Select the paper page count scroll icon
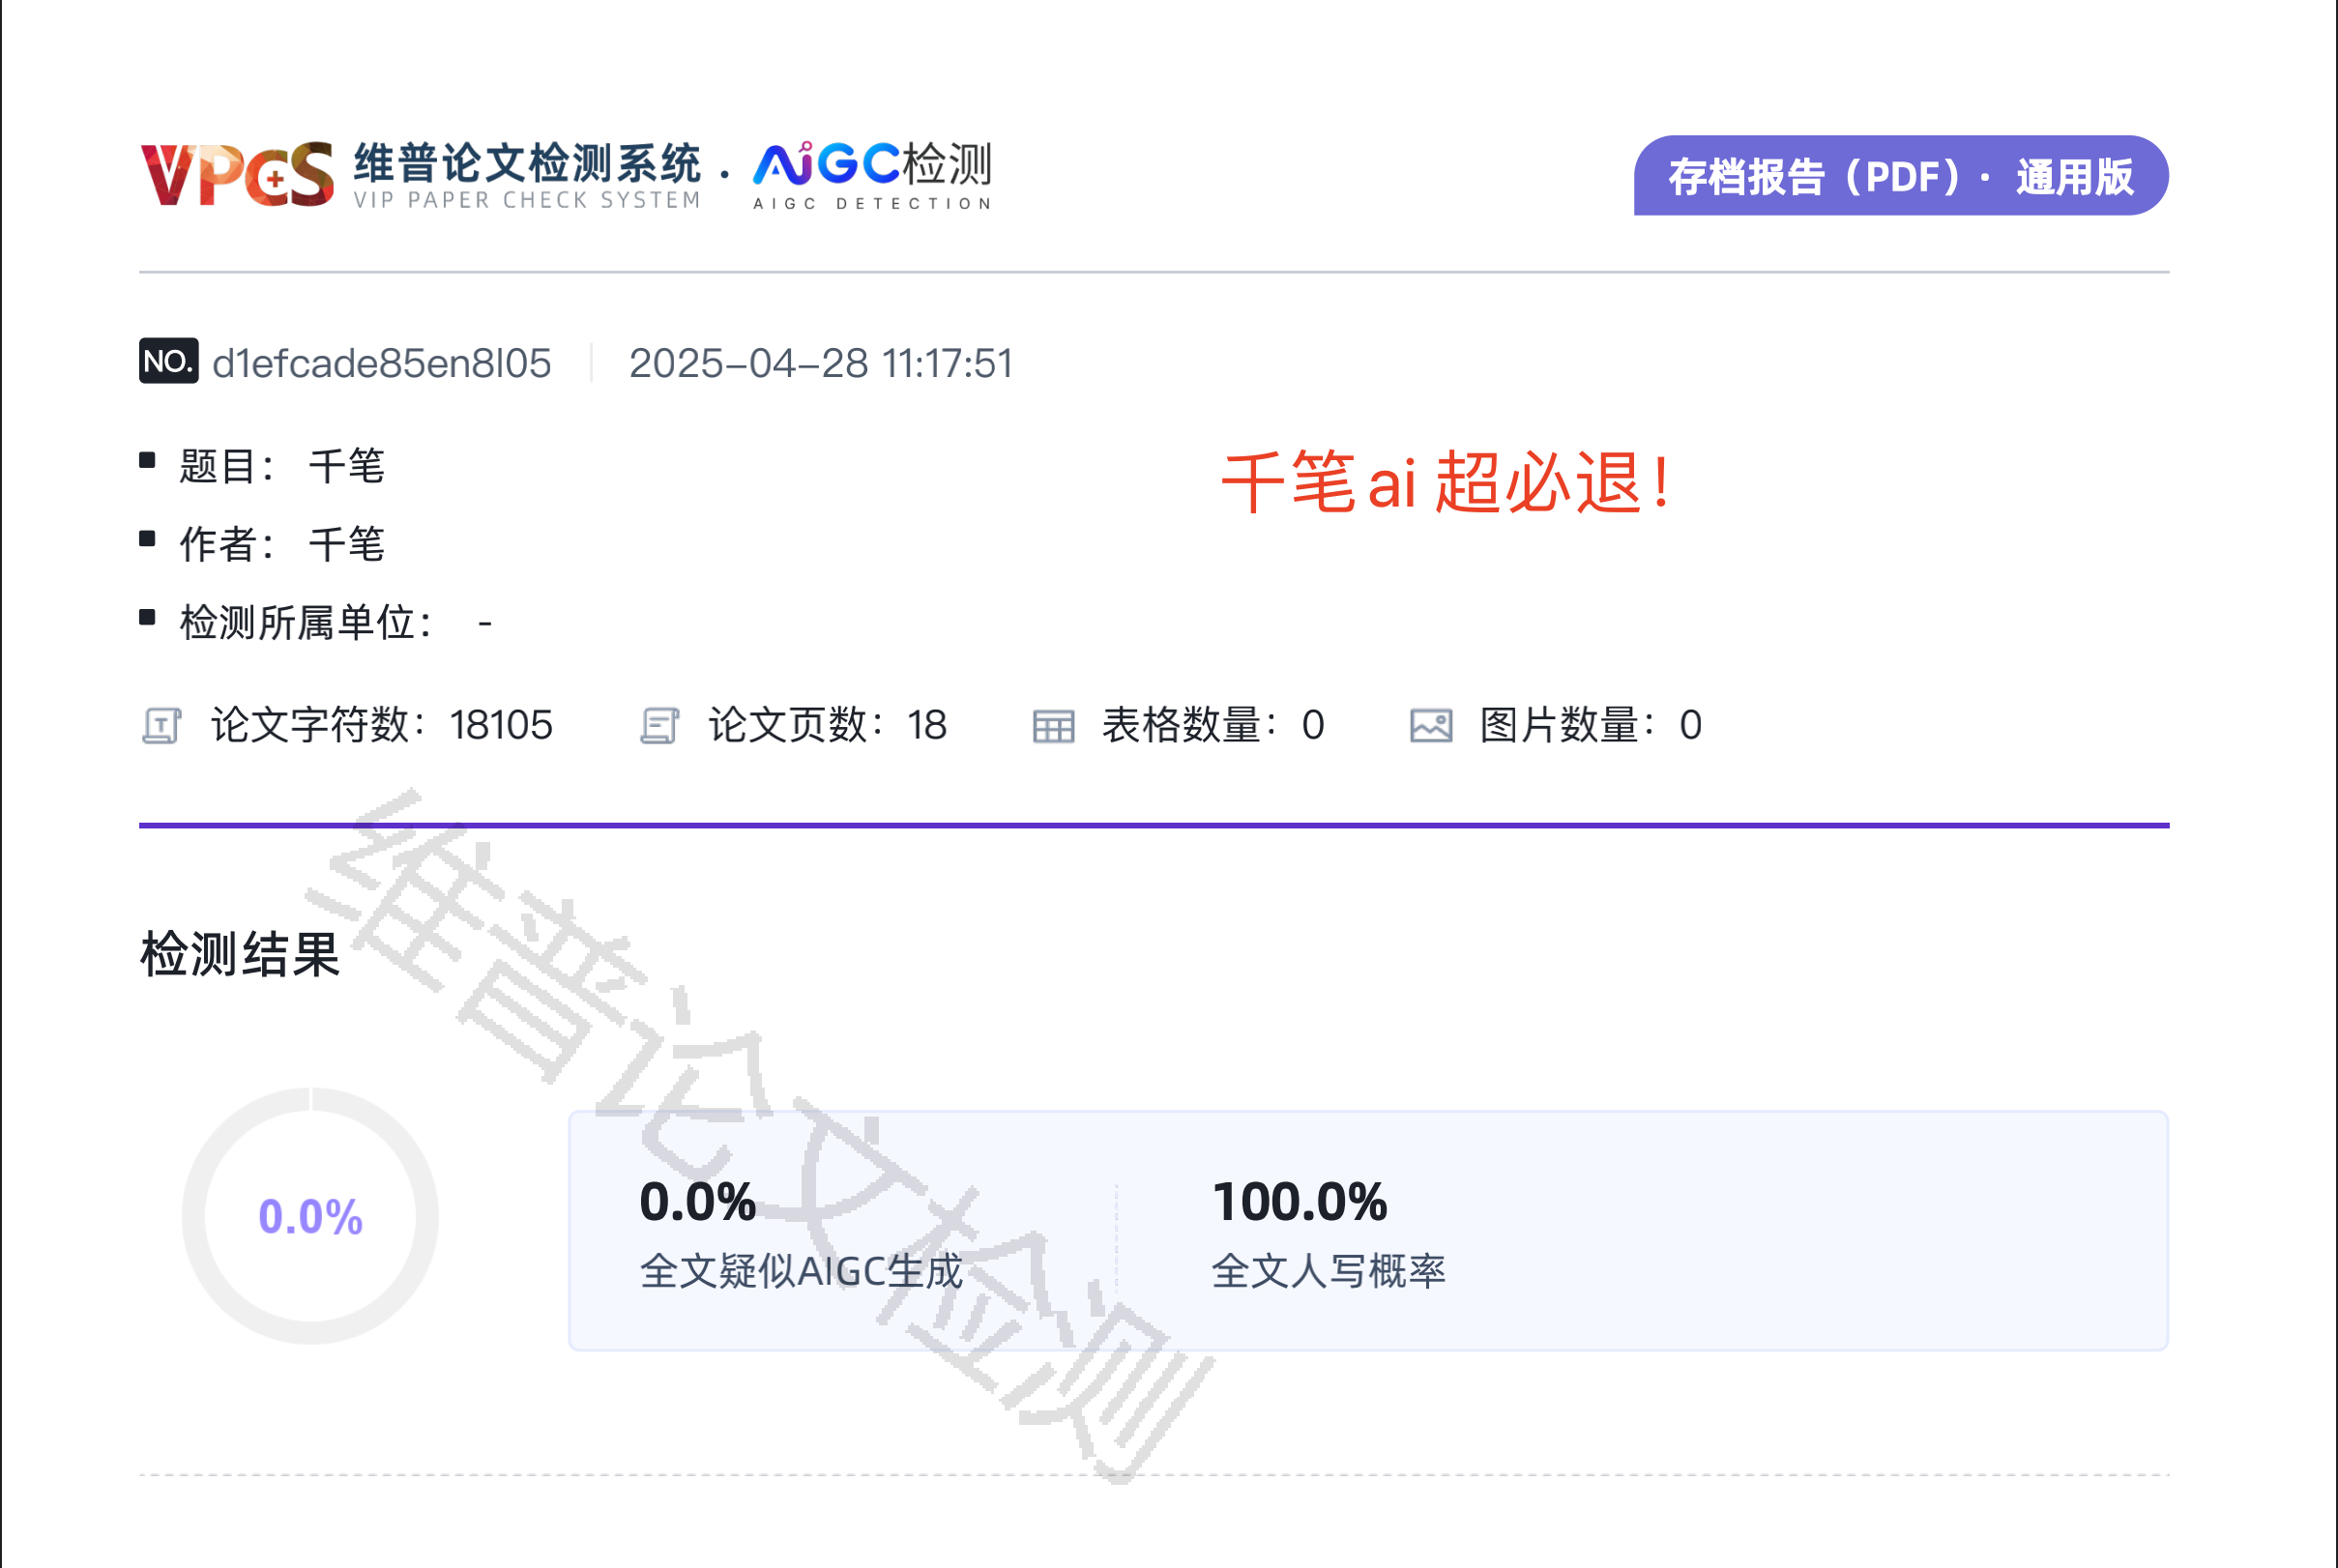This screenshot has width=2338, height=1568. click(x=661, y=726)
